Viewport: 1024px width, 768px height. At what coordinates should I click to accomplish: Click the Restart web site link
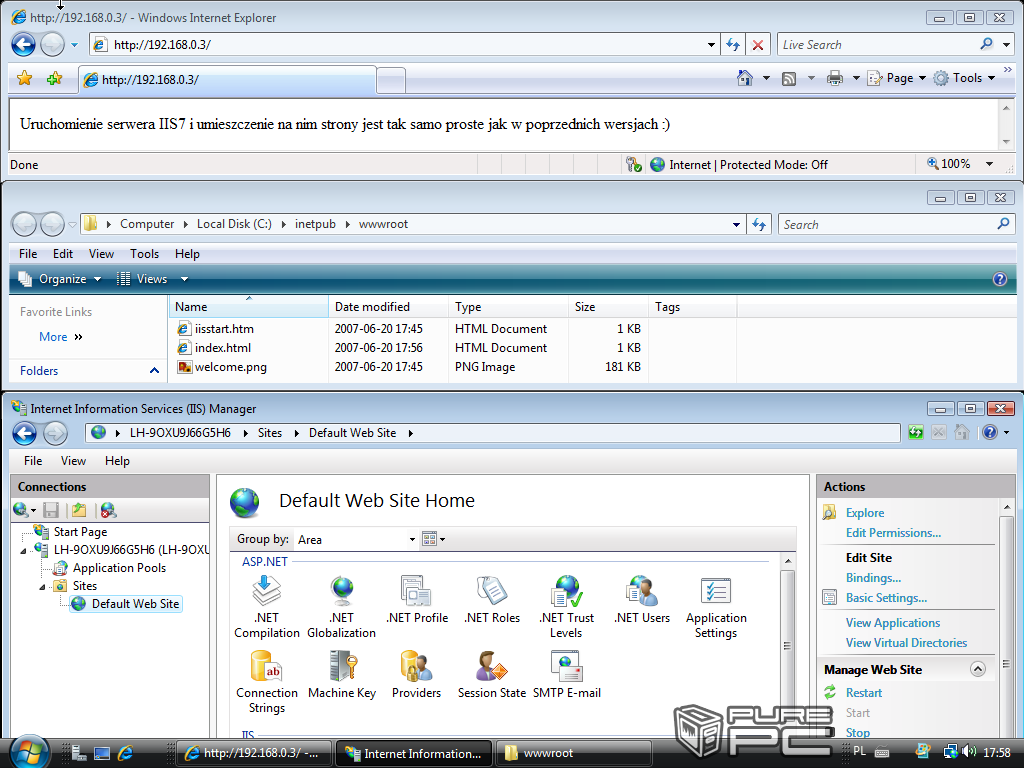[x=863, y=693]
